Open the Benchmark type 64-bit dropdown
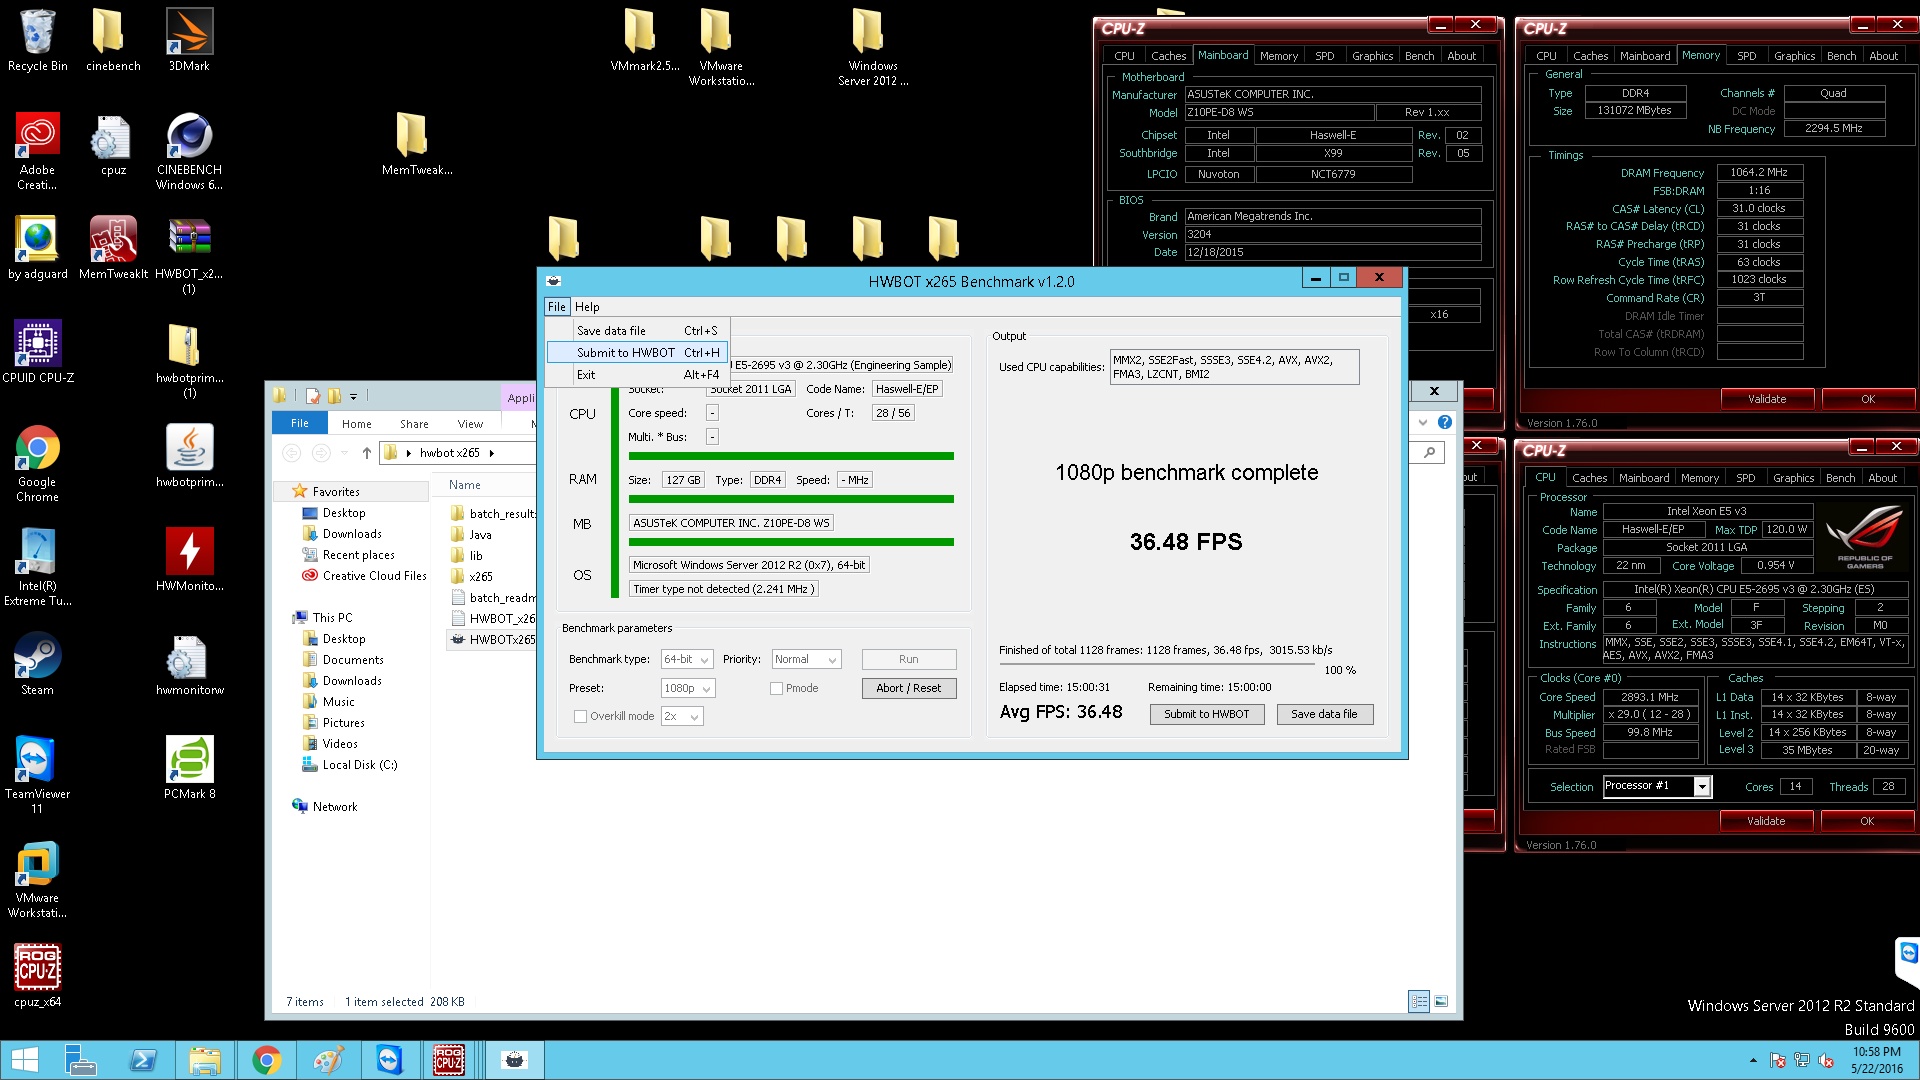This screenshot has height=1080, width=1920. tap(687, 660)
